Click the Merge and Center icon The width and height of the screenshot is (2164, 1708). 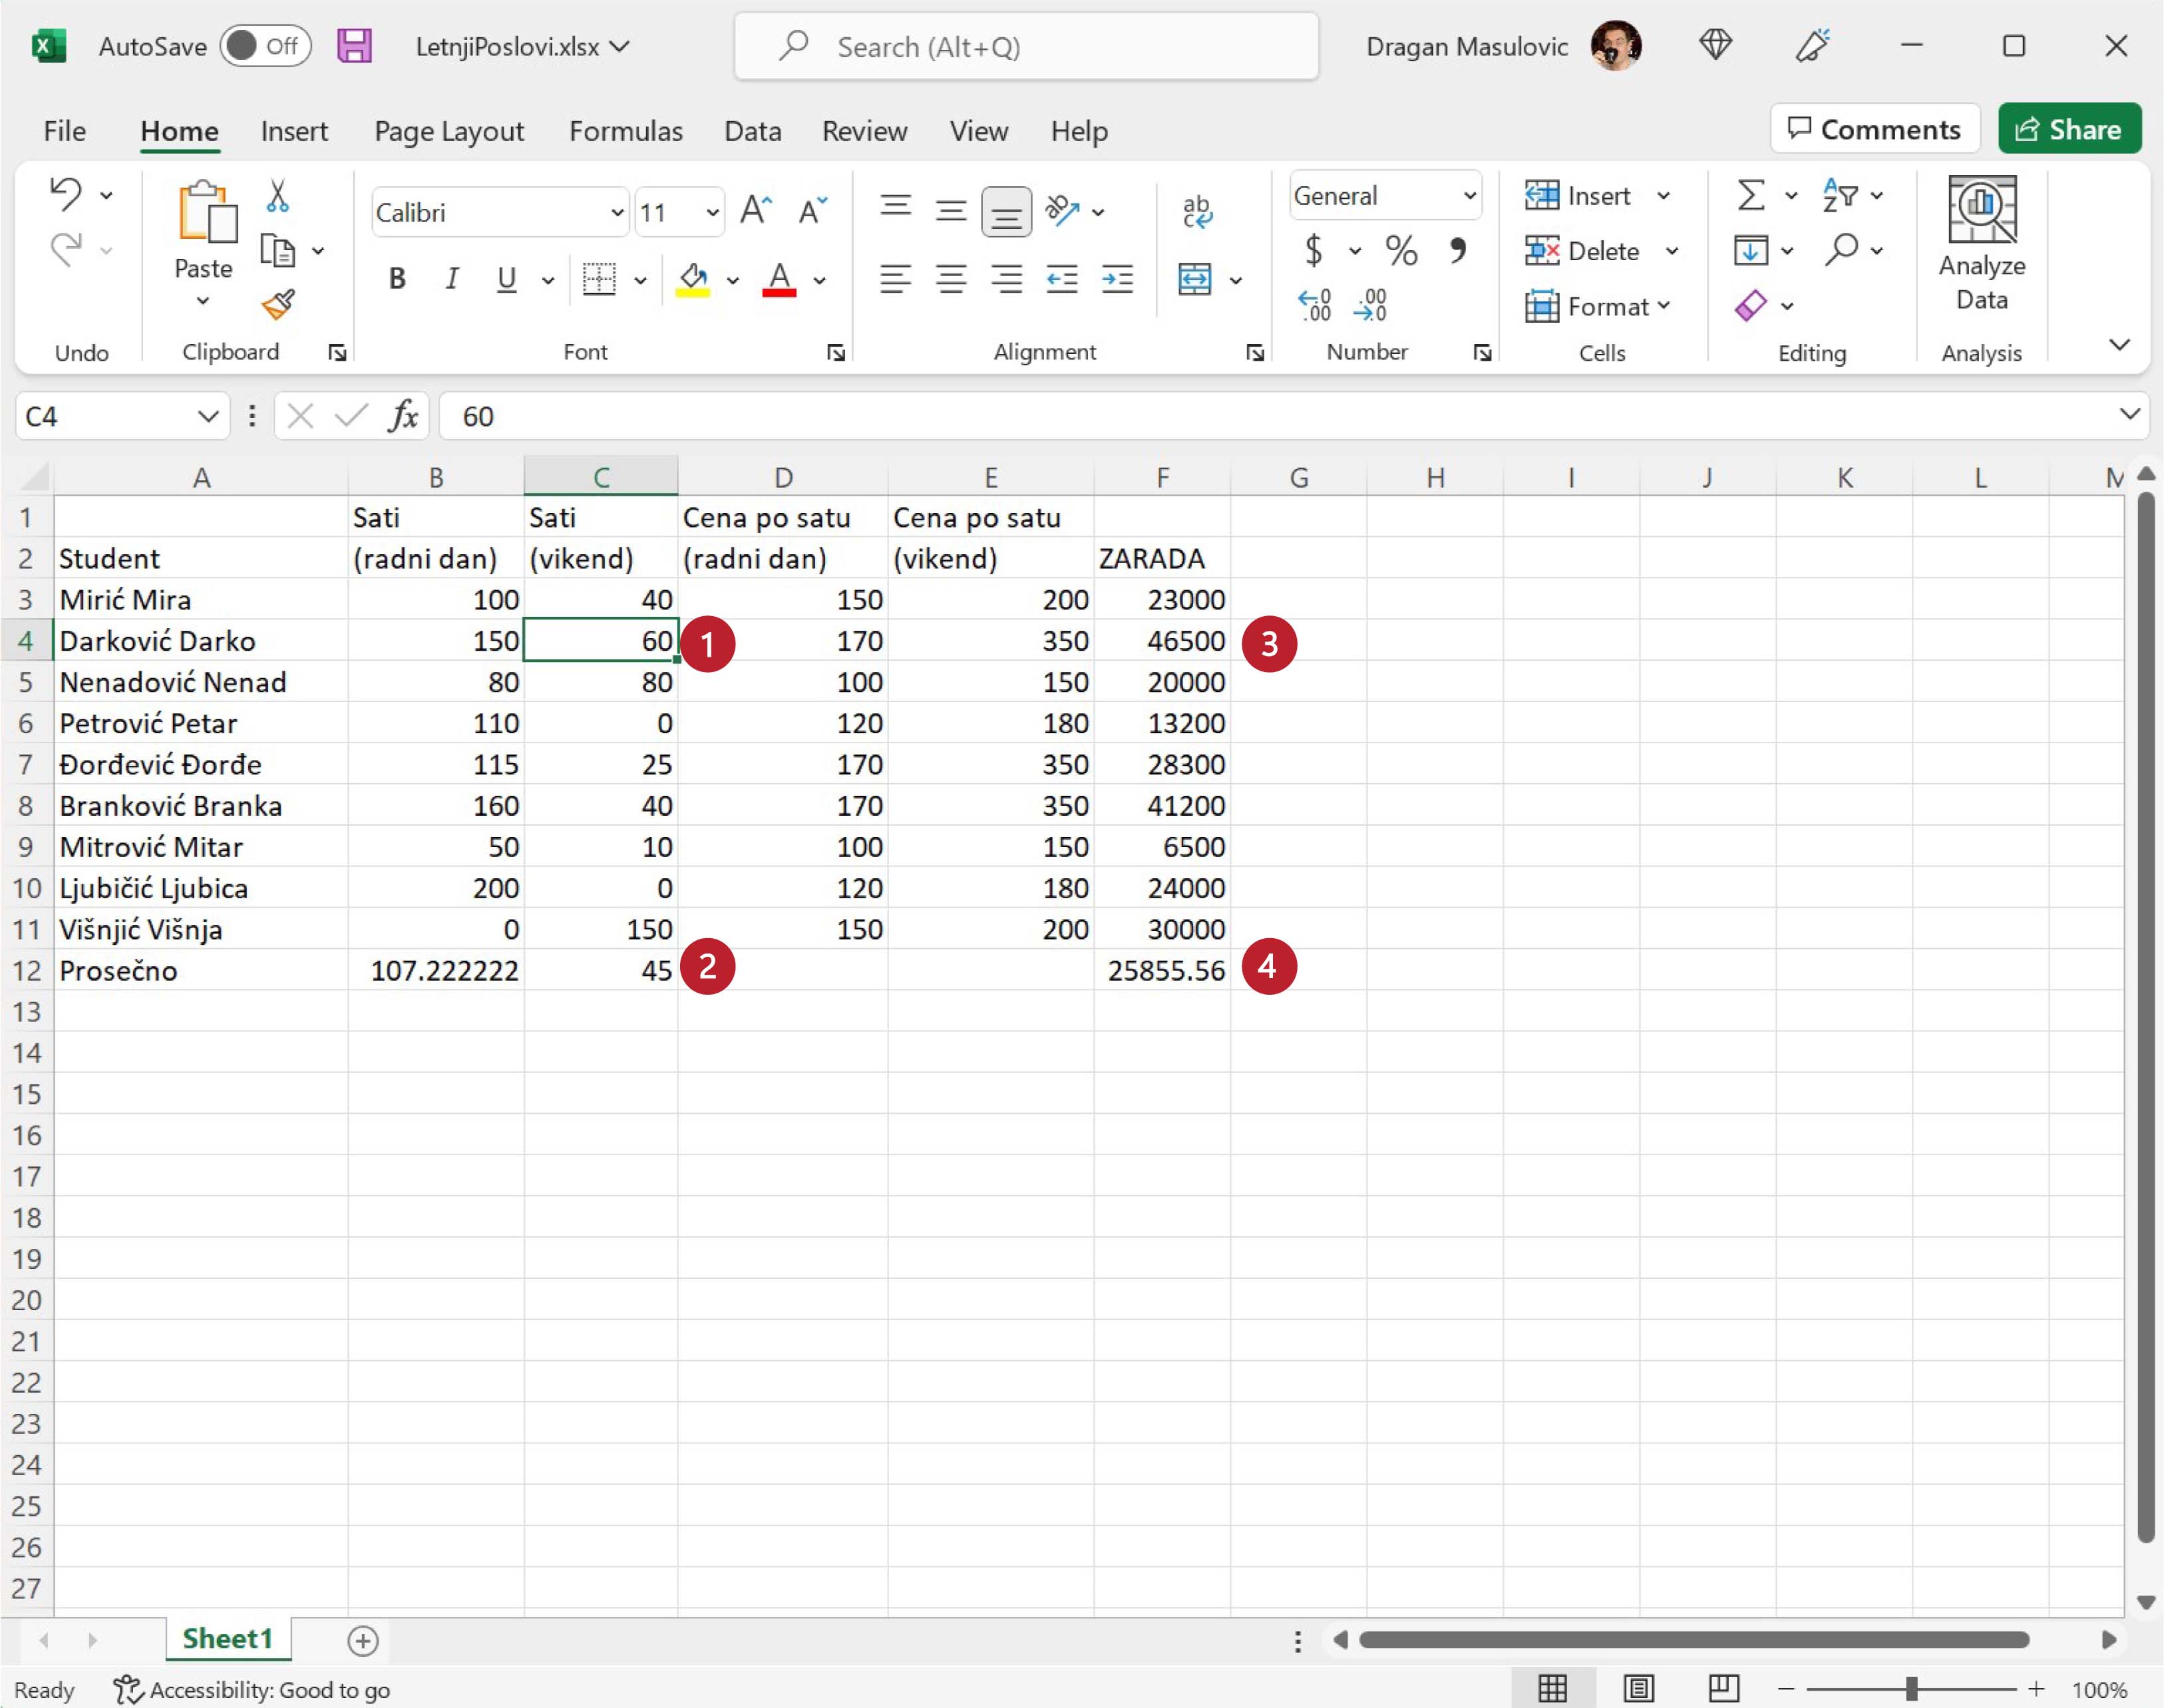click(1195, 279)
